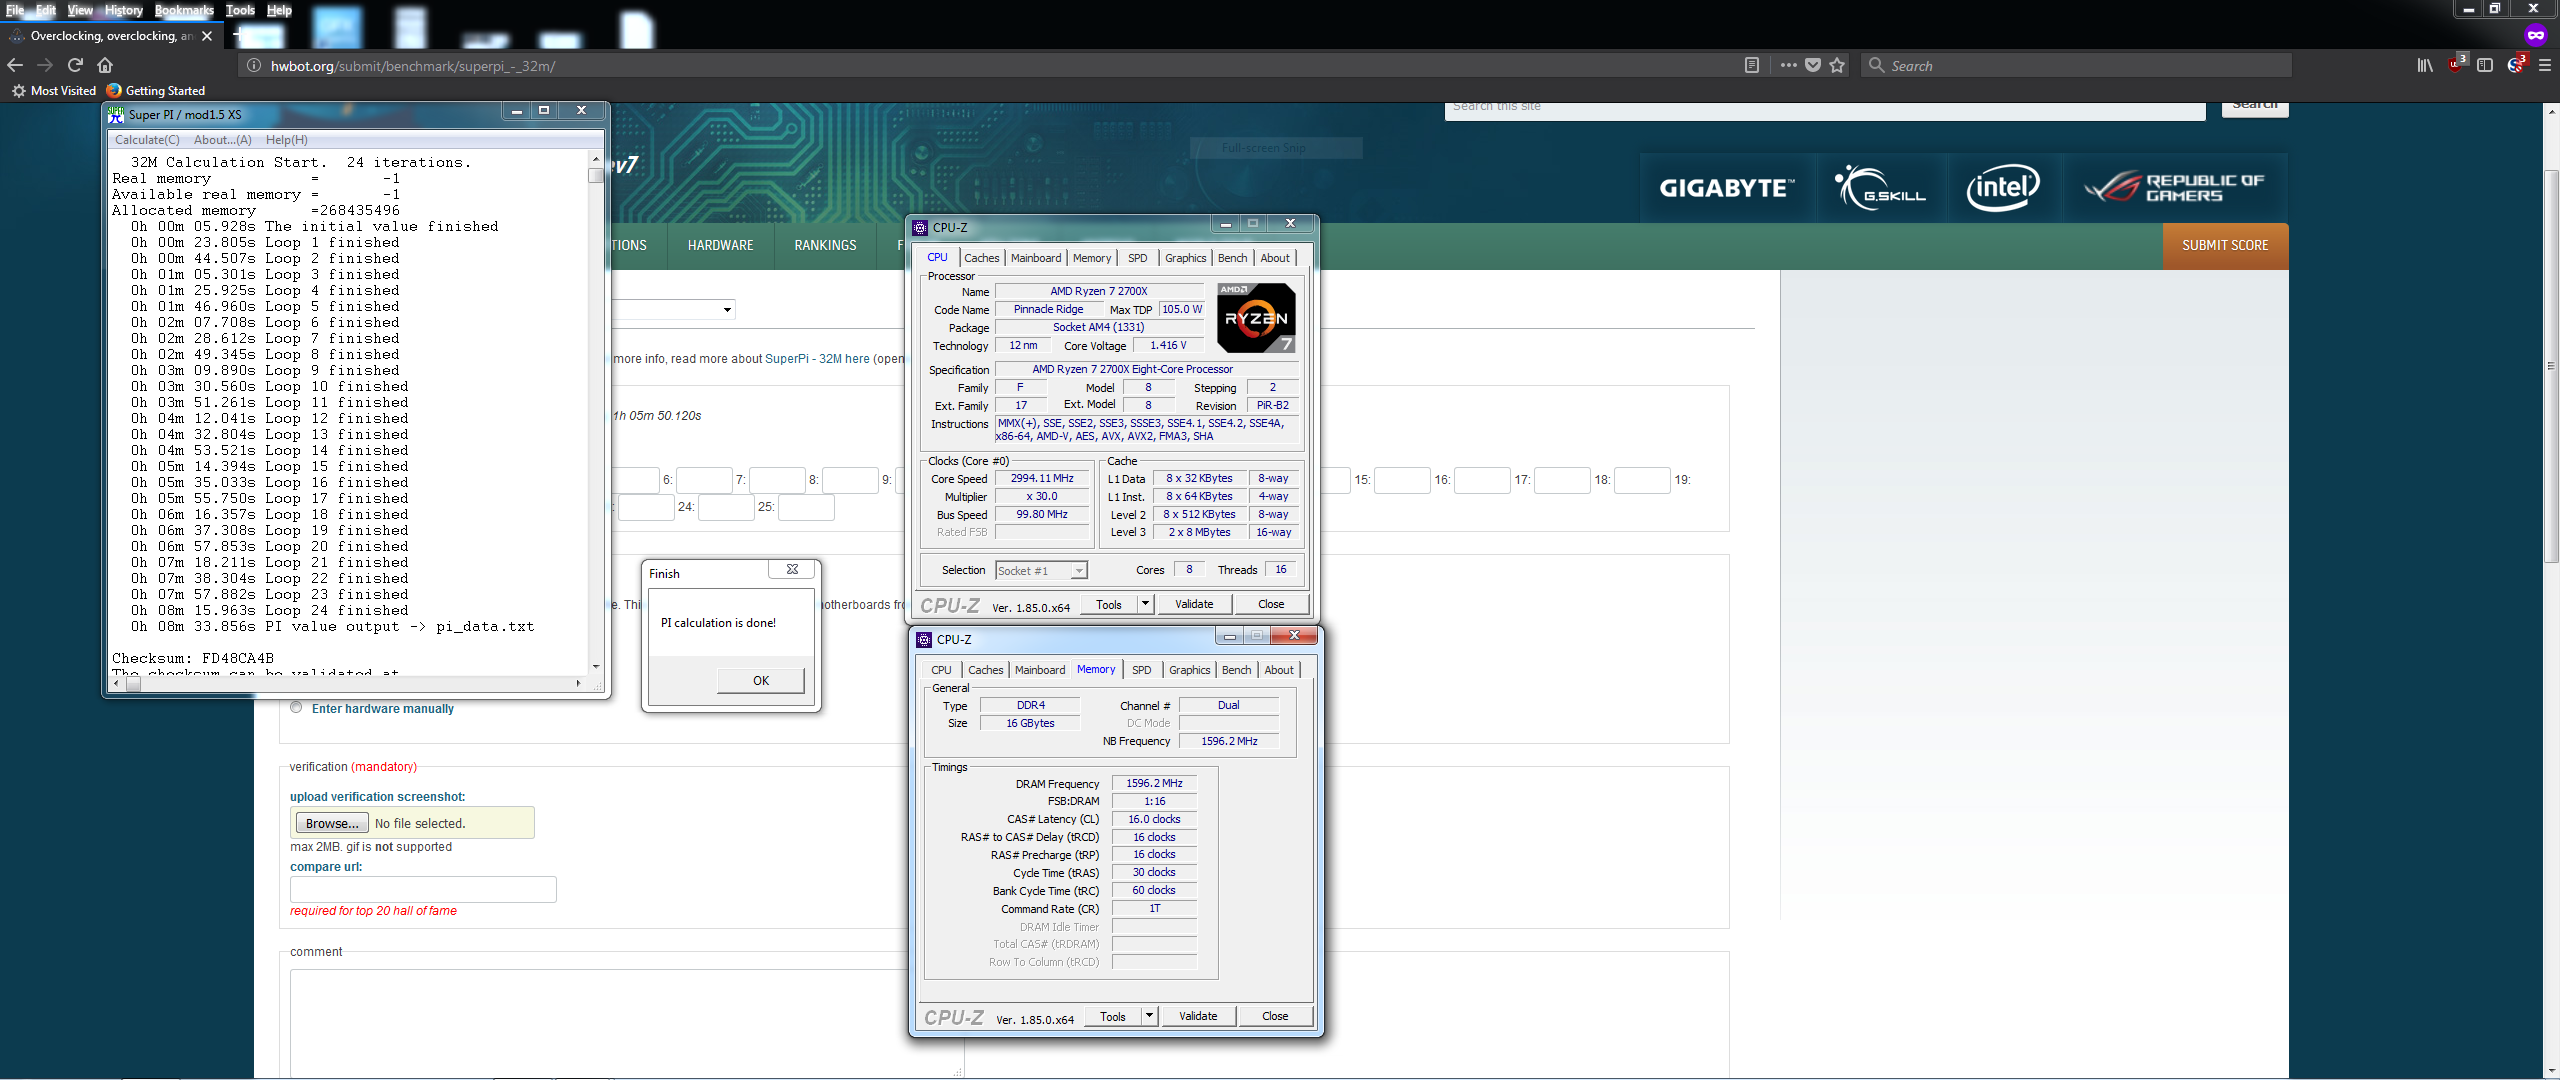Open the SuperPi - 32M here link
Screen dimensions: 2560x1080
[817, 359]
